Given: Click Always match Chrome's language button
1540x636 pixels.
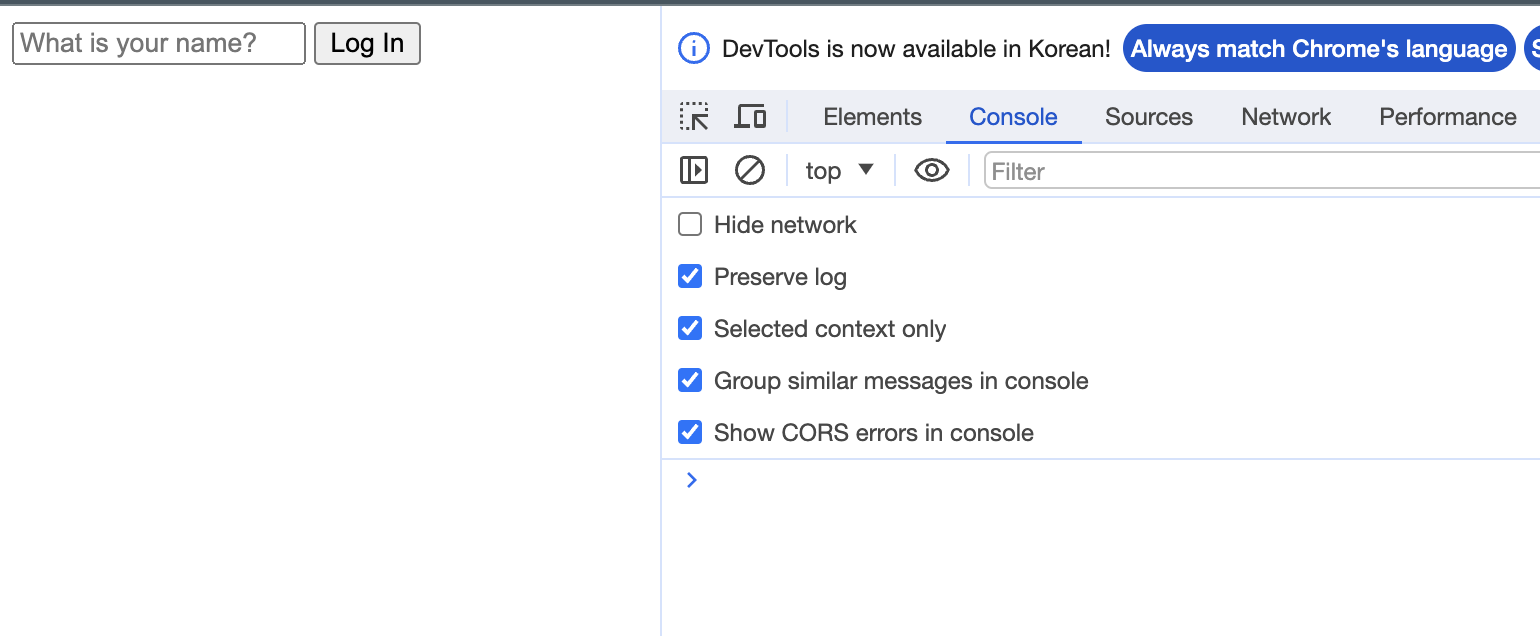Looking at the screenshot, I should (x=1319, y=49).
